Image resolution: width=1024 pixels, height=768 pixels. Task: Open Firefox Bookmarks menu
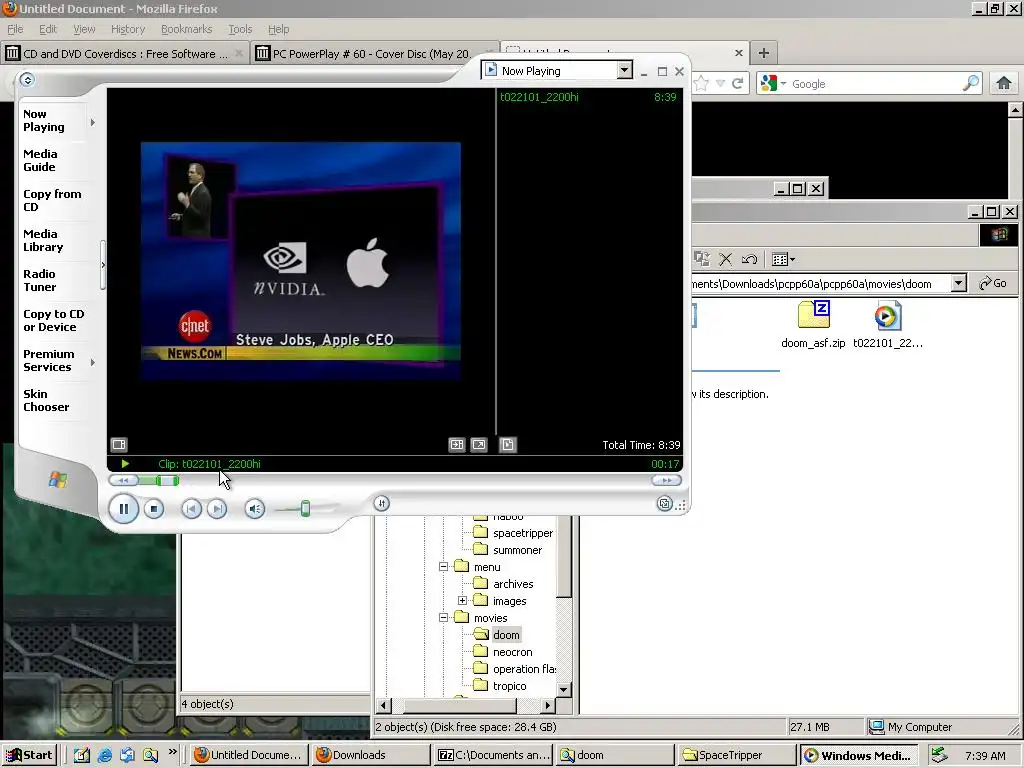(186, 29)
